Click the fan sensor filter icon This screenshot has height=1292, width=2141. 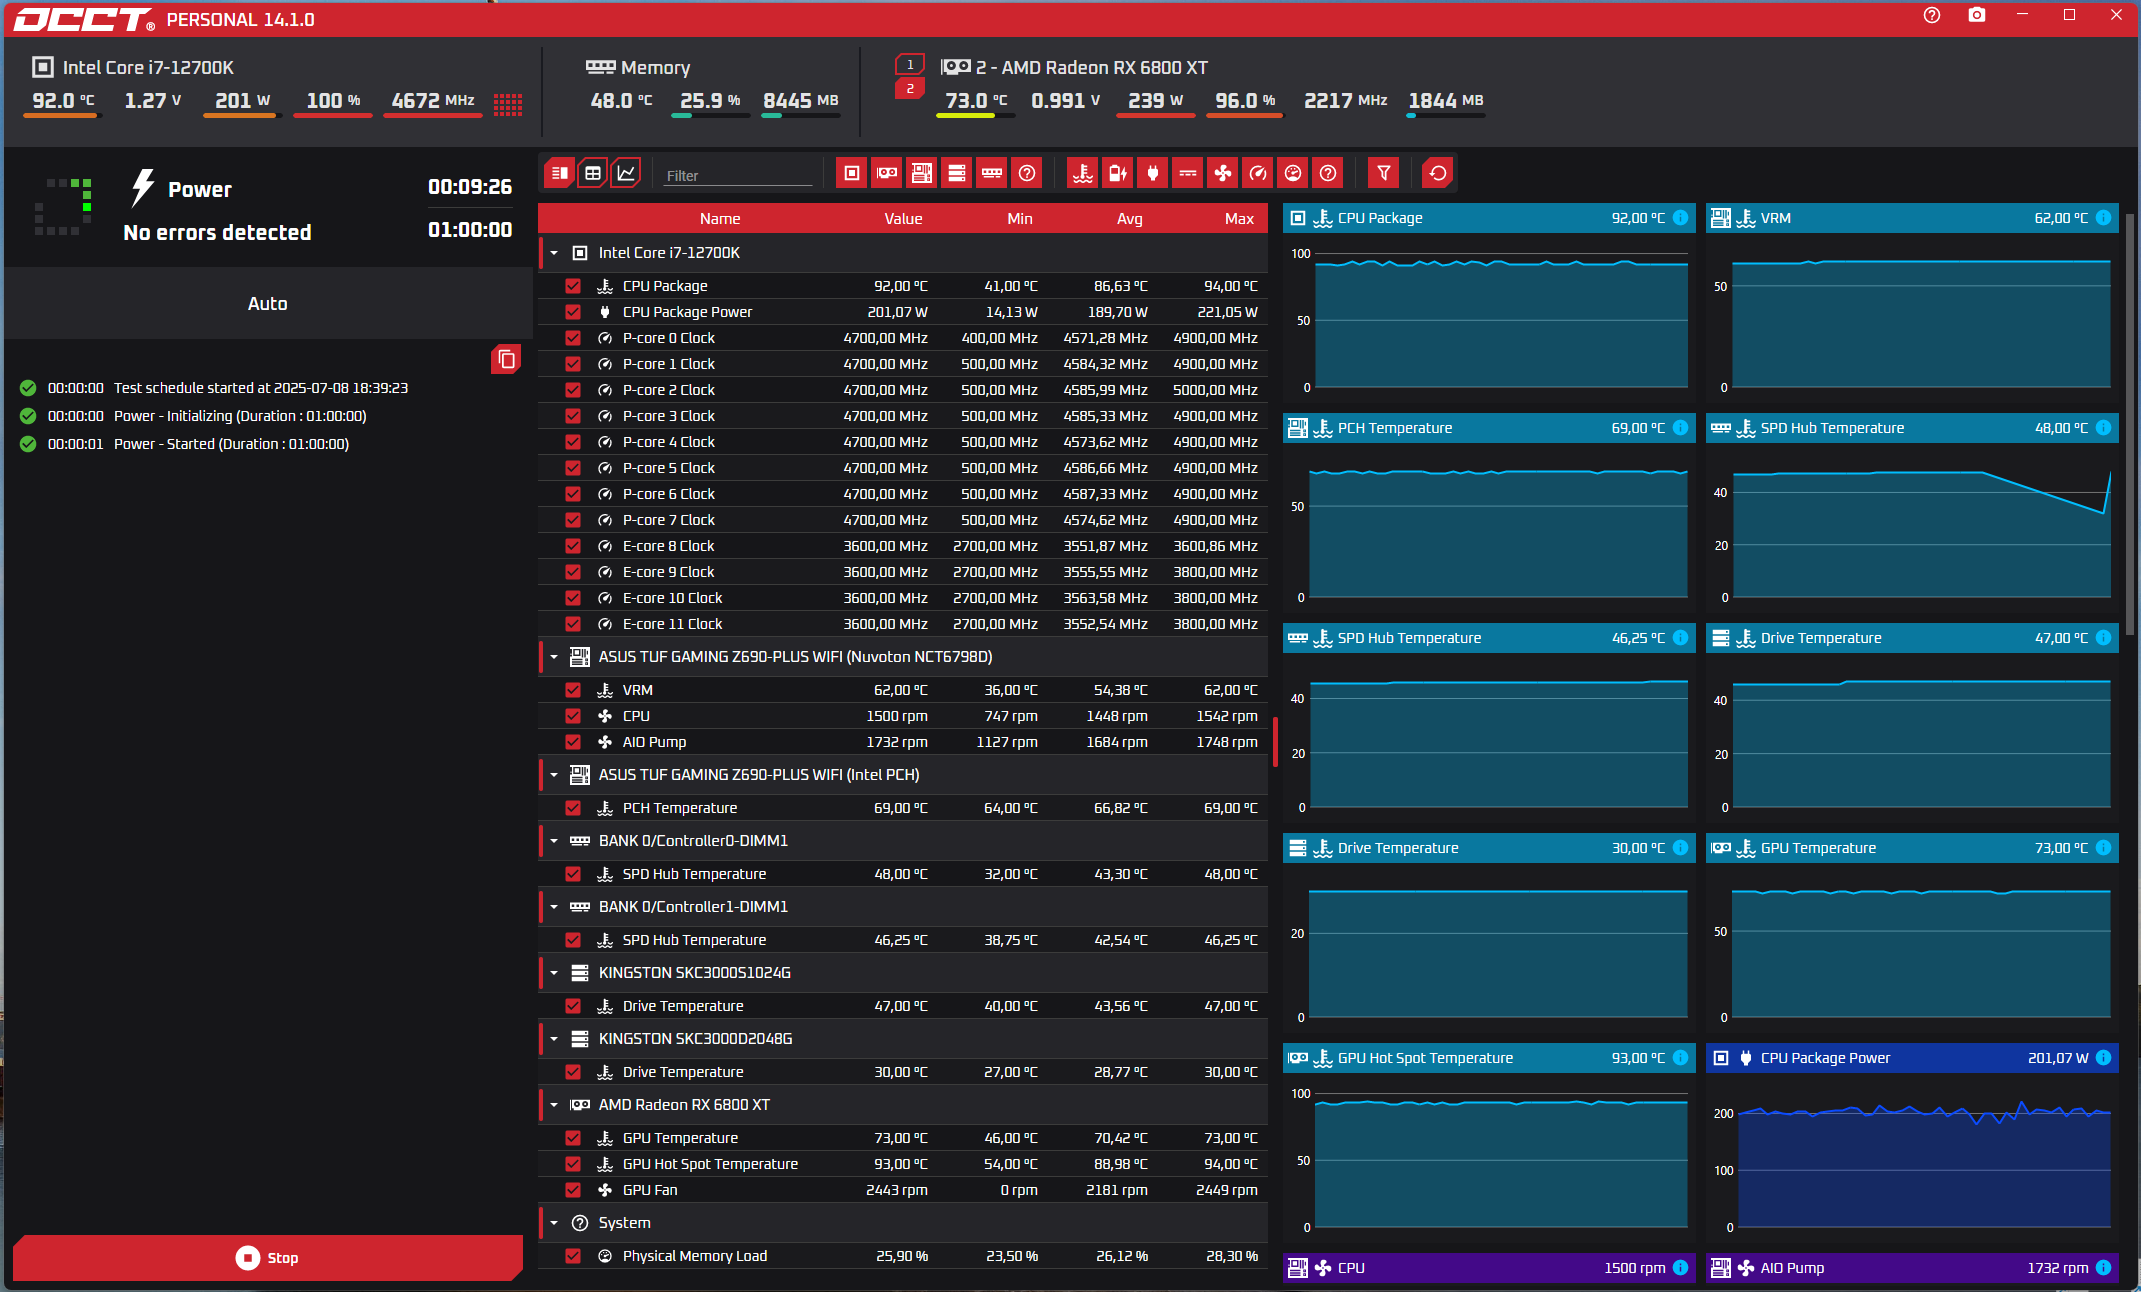pyautogui.click(x=1222, y=173)
